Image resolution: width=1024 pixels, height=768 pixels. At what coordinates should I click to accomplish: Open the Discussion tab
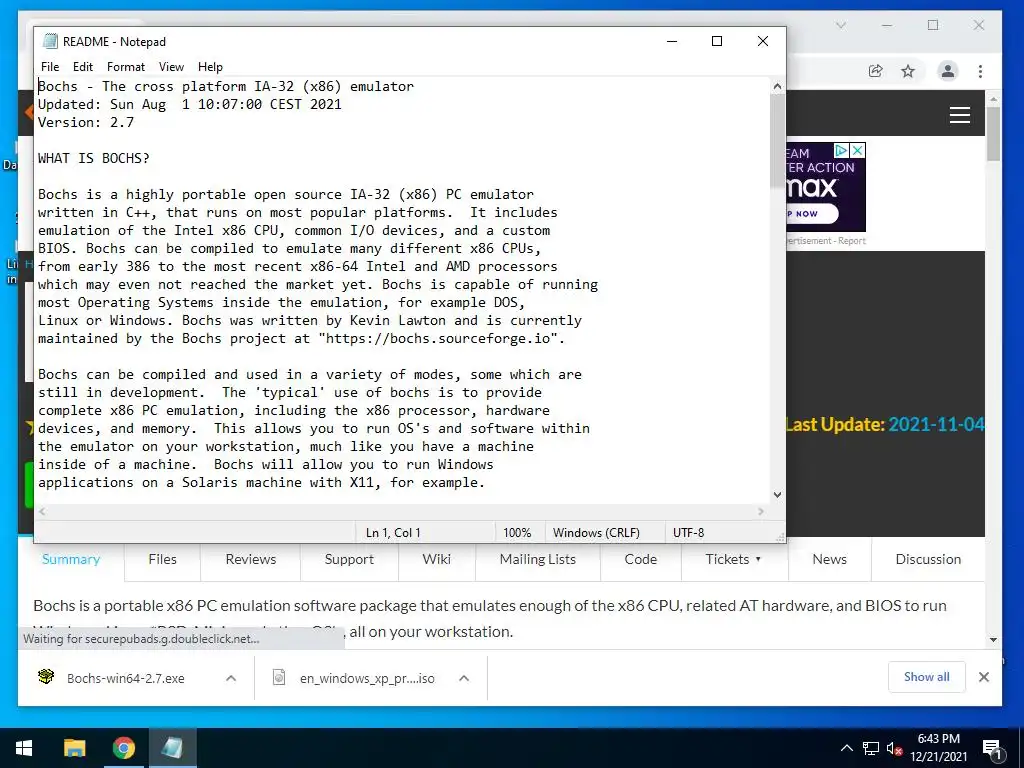pos(928,559)
